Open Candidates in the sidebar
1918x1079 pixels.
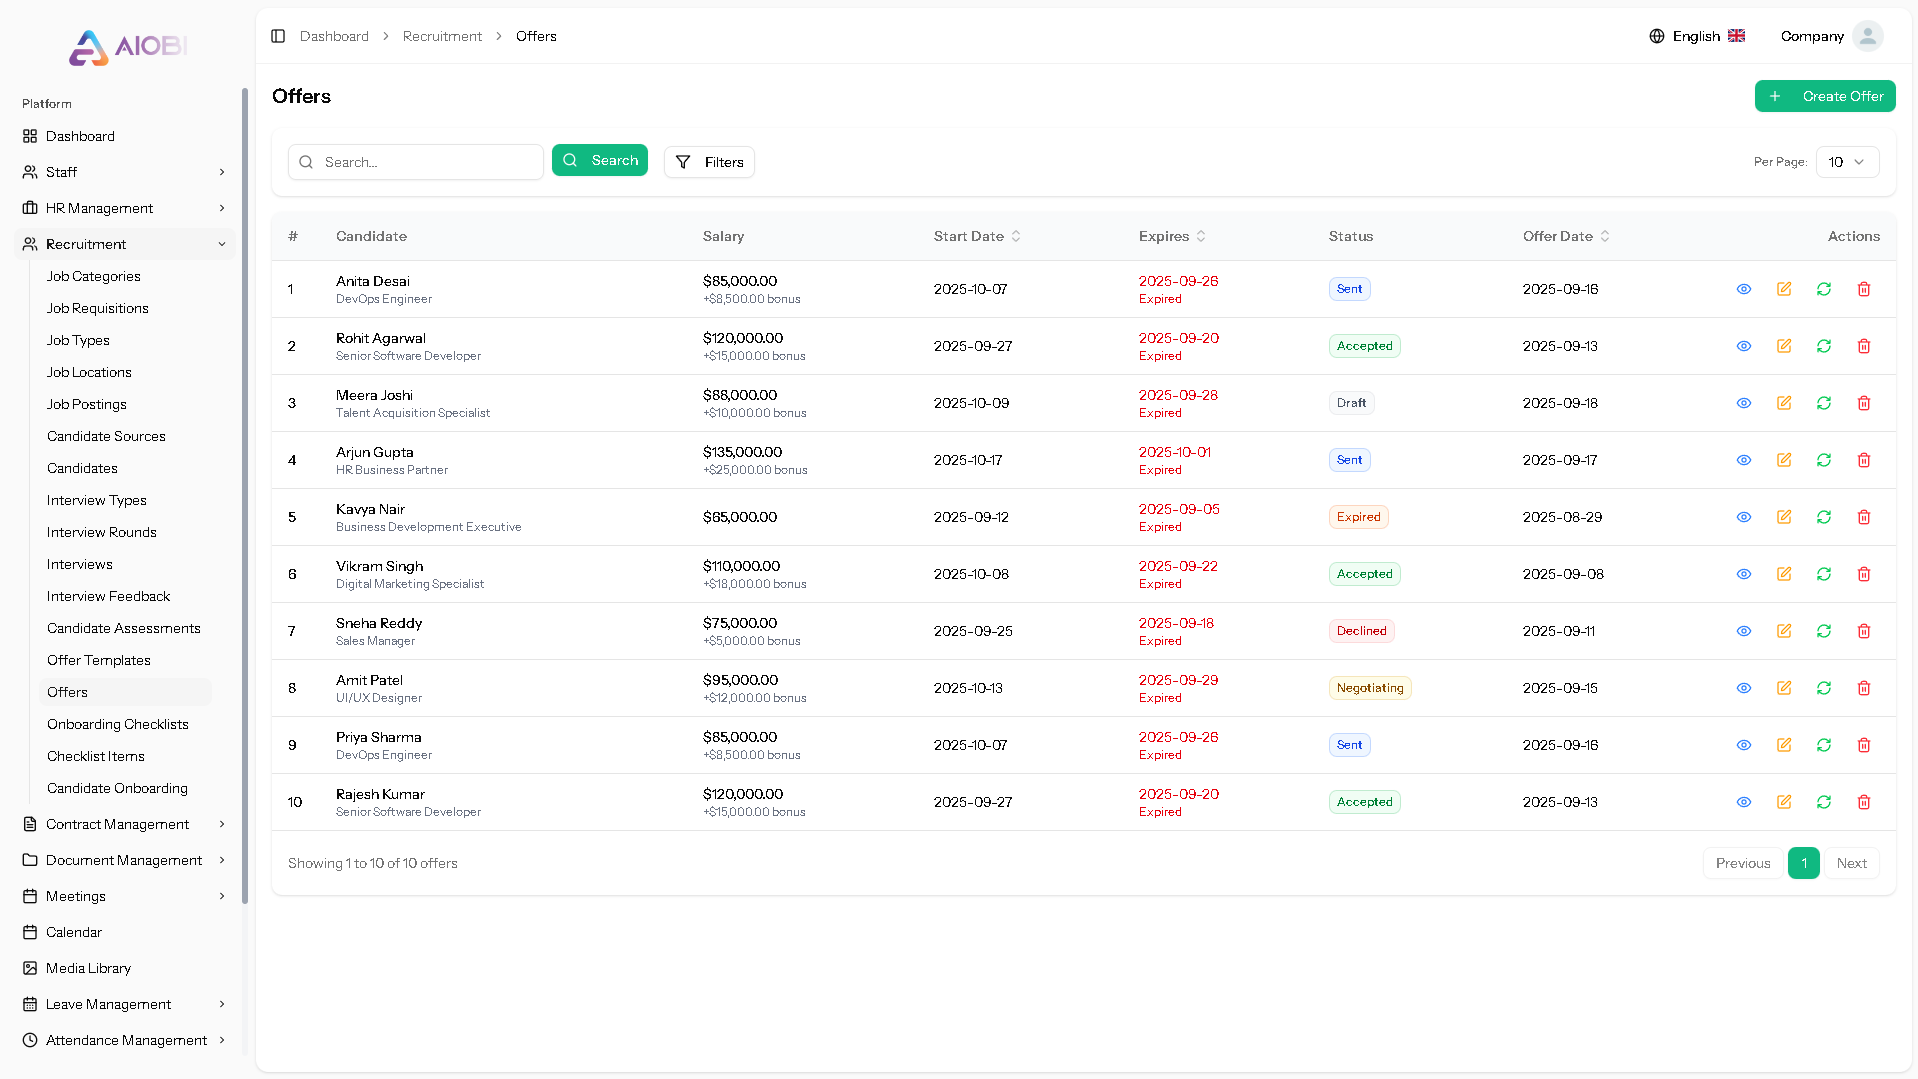(82, 468)
